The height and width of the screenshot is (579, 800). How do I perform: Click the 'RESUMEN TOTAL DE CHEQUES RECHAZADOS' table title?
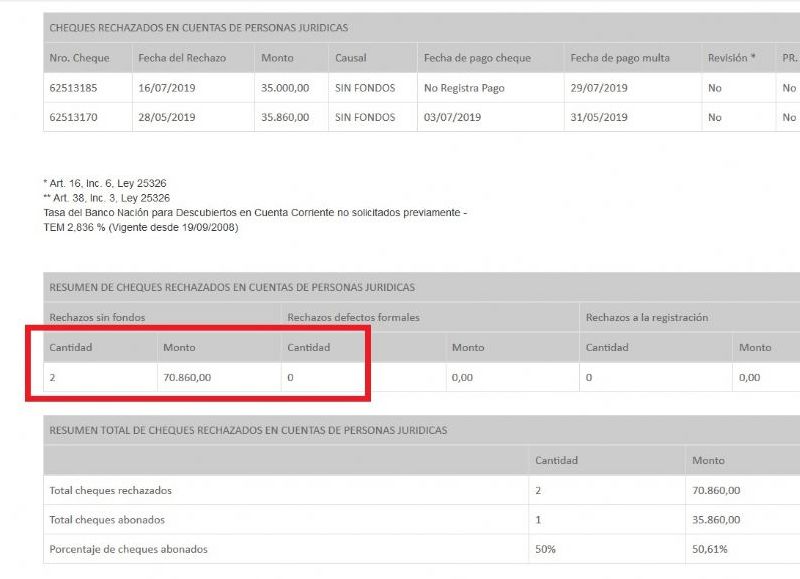[248, 430]
